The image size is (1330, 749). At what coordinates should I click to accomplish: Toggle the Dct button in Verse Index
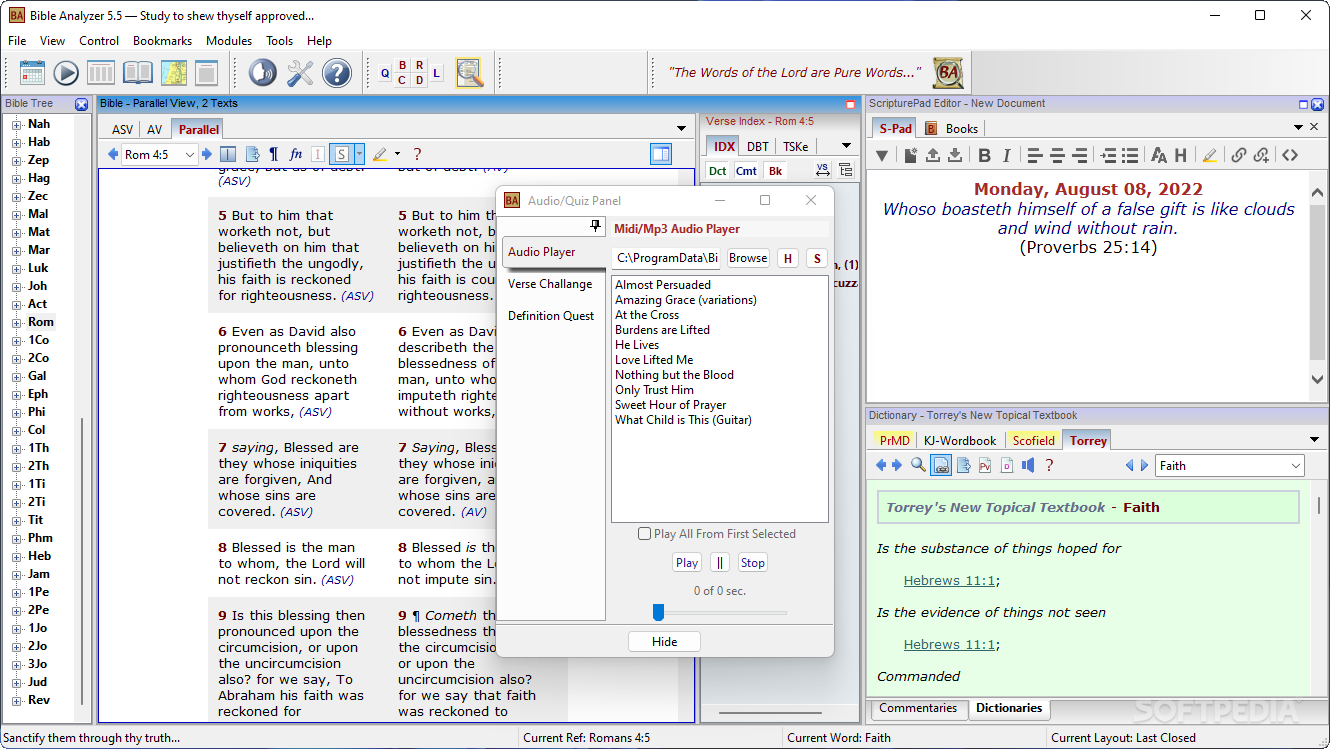[x=718, y=171]
